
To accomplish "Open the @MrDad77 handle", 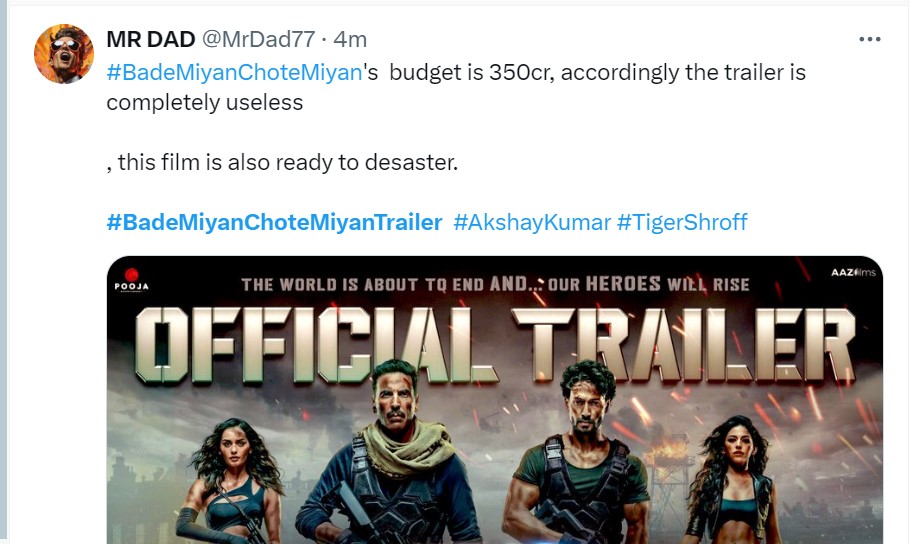I will [x=258, y=39].
